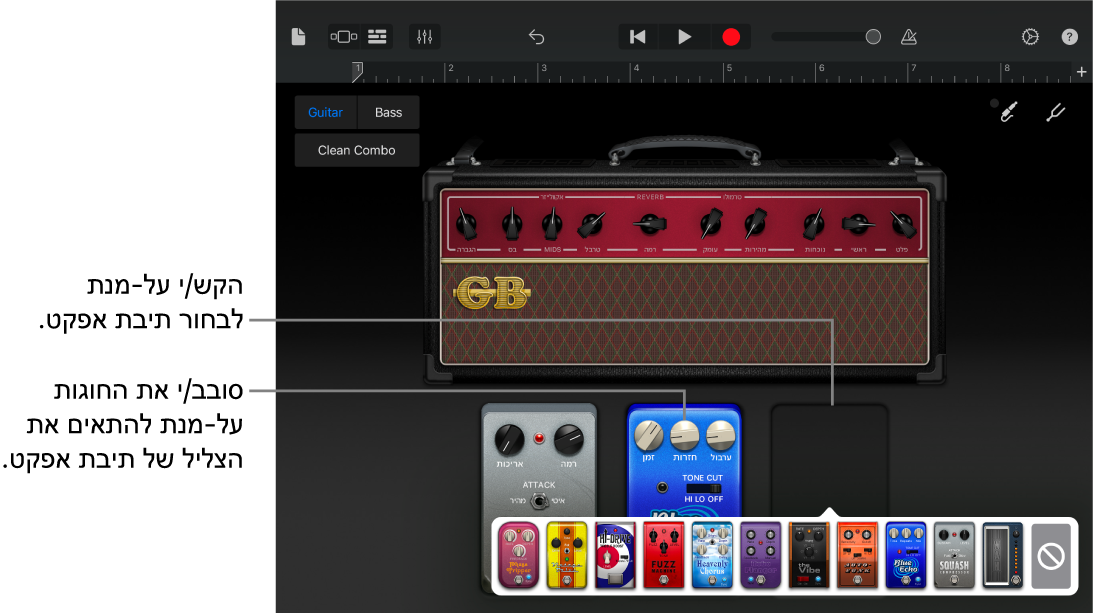Open the Help question mark
This screenshot has width=1093, height=614.
click(x=1069, y=37)
